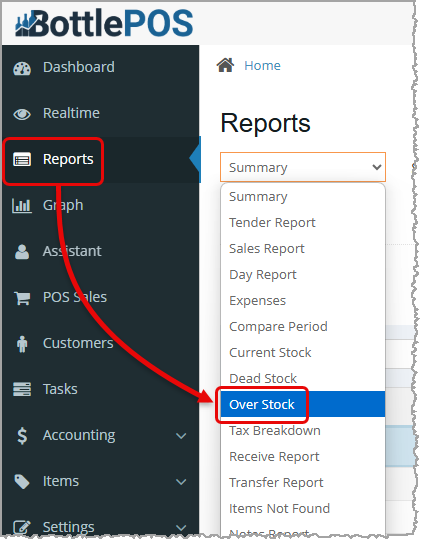Click the Reports list icon in sidebar
The image size is (421, 541).
[22, 160]
